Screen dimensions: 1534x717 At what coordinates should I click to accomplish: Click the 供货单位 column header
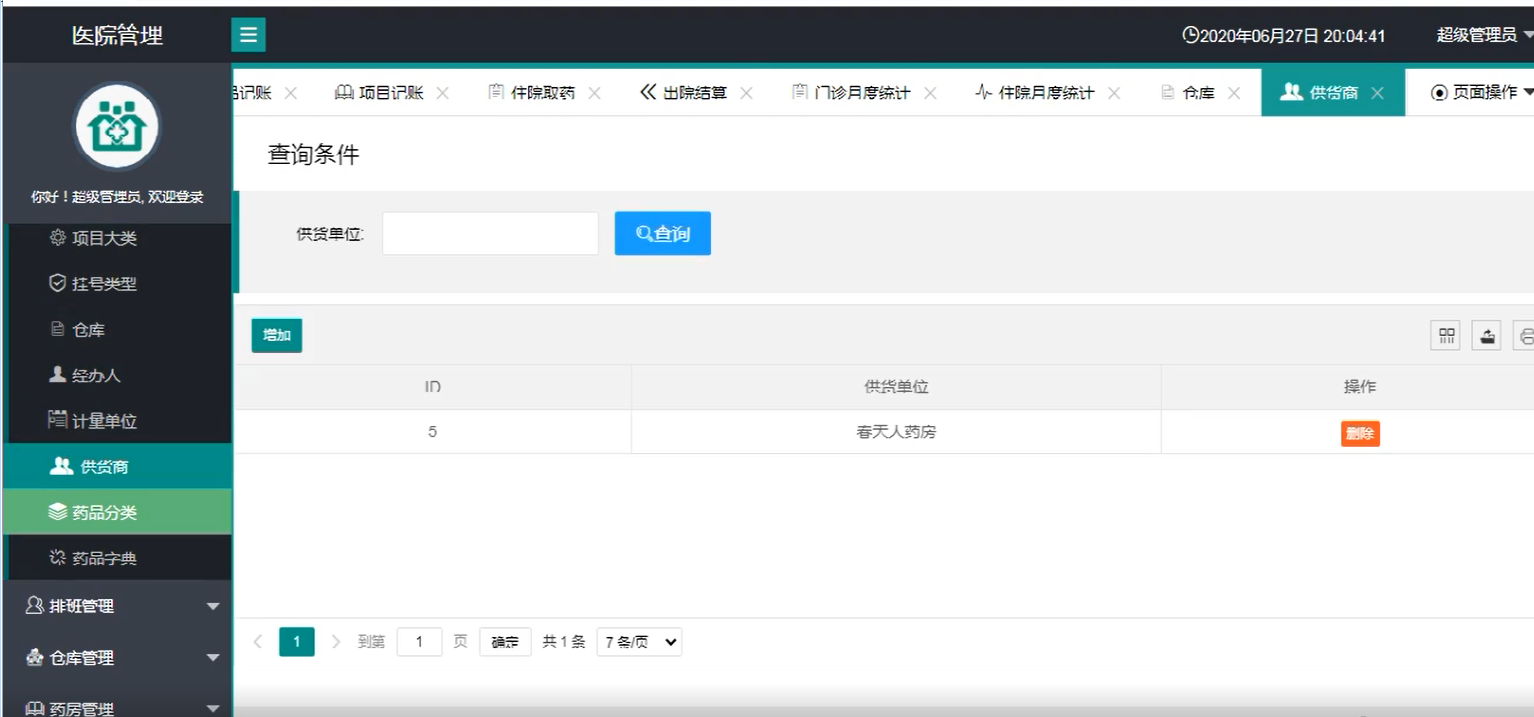[896, 387]
